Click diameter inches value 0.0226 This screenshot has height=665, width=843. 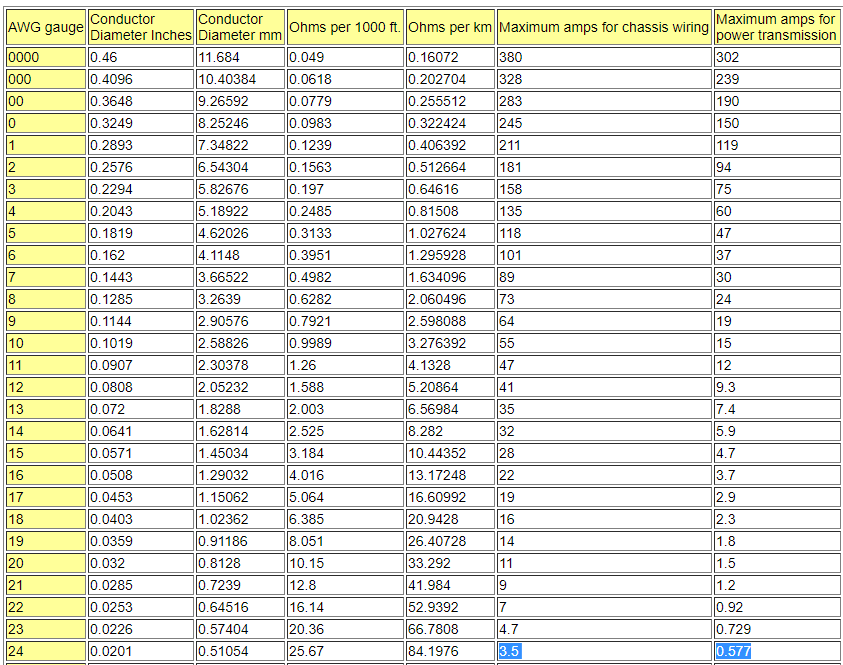(141, 629)
